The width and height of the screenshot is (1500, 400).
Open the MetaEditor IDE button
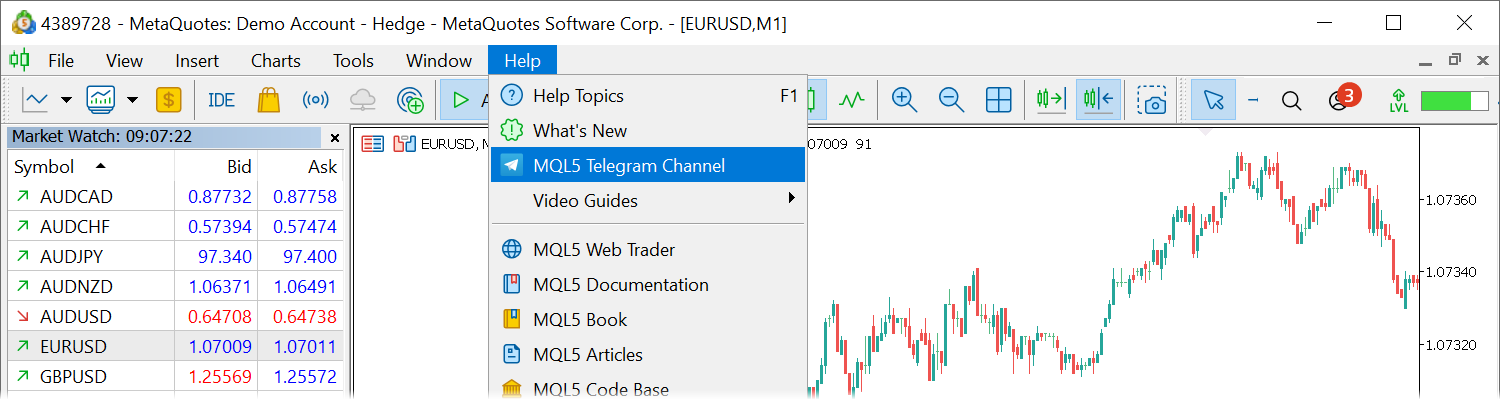[221, 100]
